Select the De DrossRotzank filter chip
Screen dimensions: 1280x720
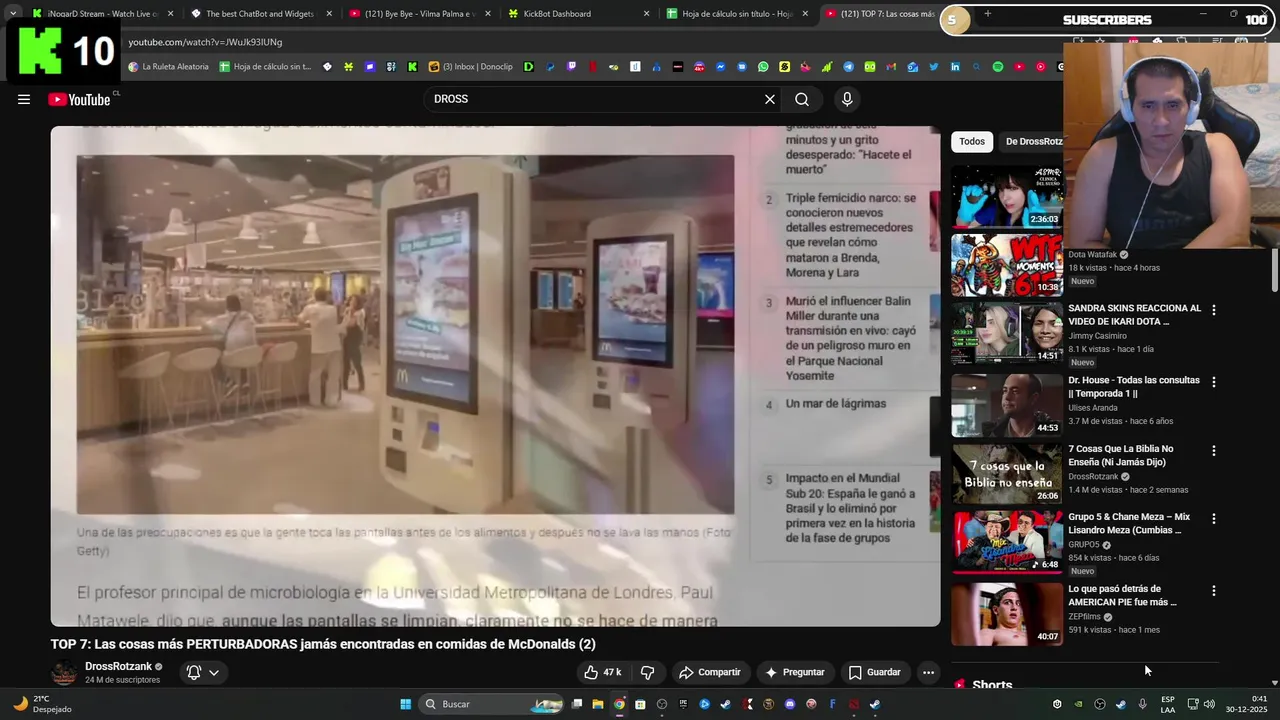point(1033,141)
